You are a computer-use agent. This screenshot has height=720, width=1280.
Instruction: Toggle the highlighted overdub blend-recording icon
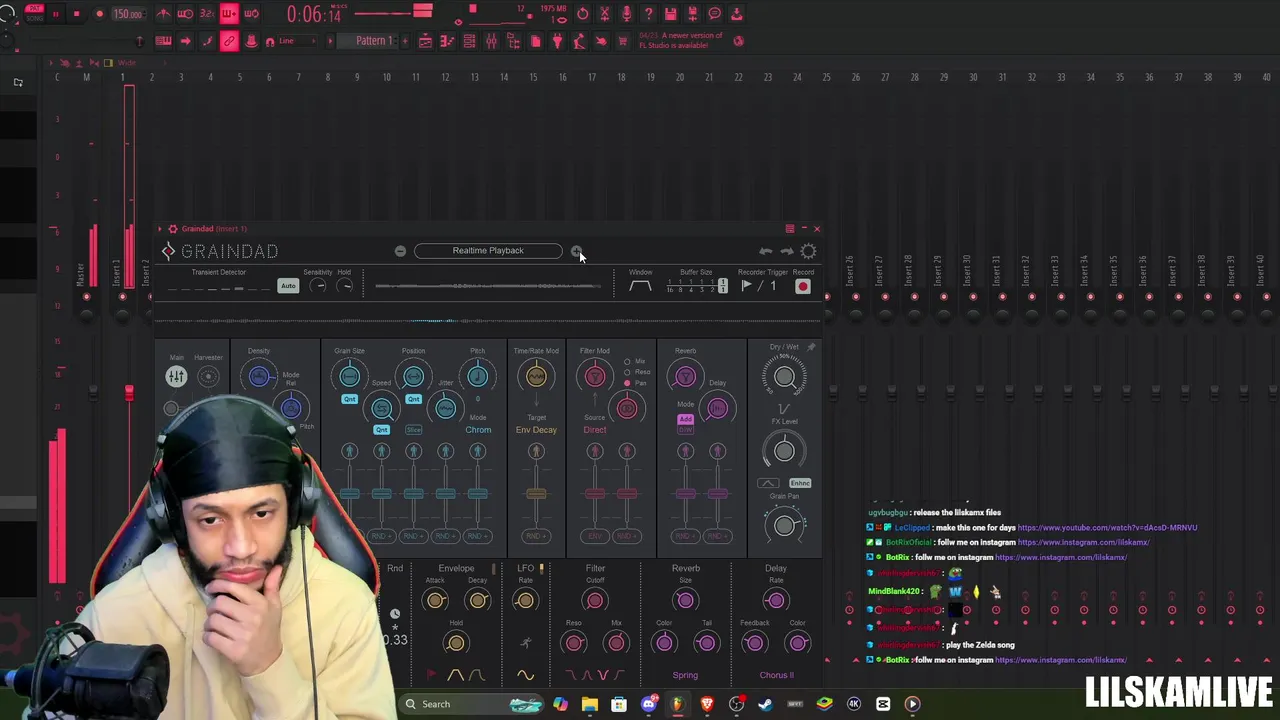pos(229,14)
